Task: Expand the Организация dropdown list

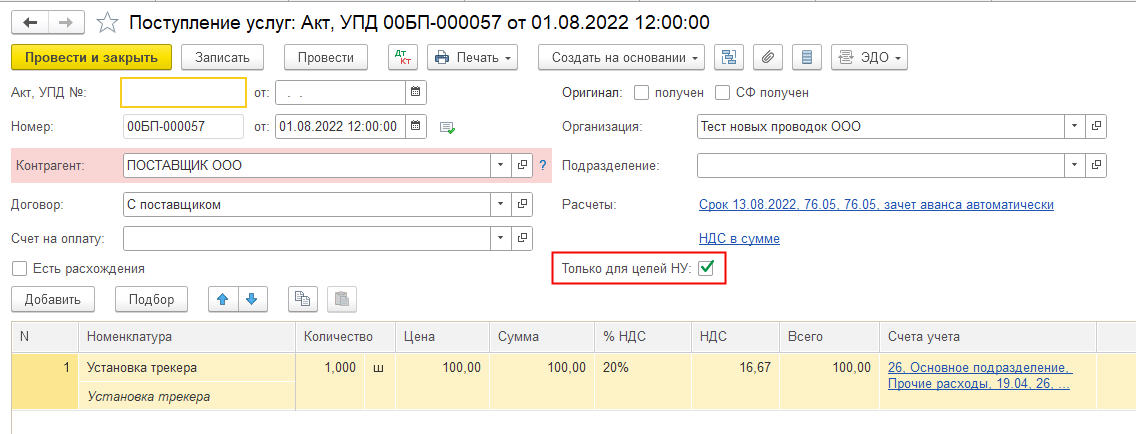Action: click(x=1074, y=127)
